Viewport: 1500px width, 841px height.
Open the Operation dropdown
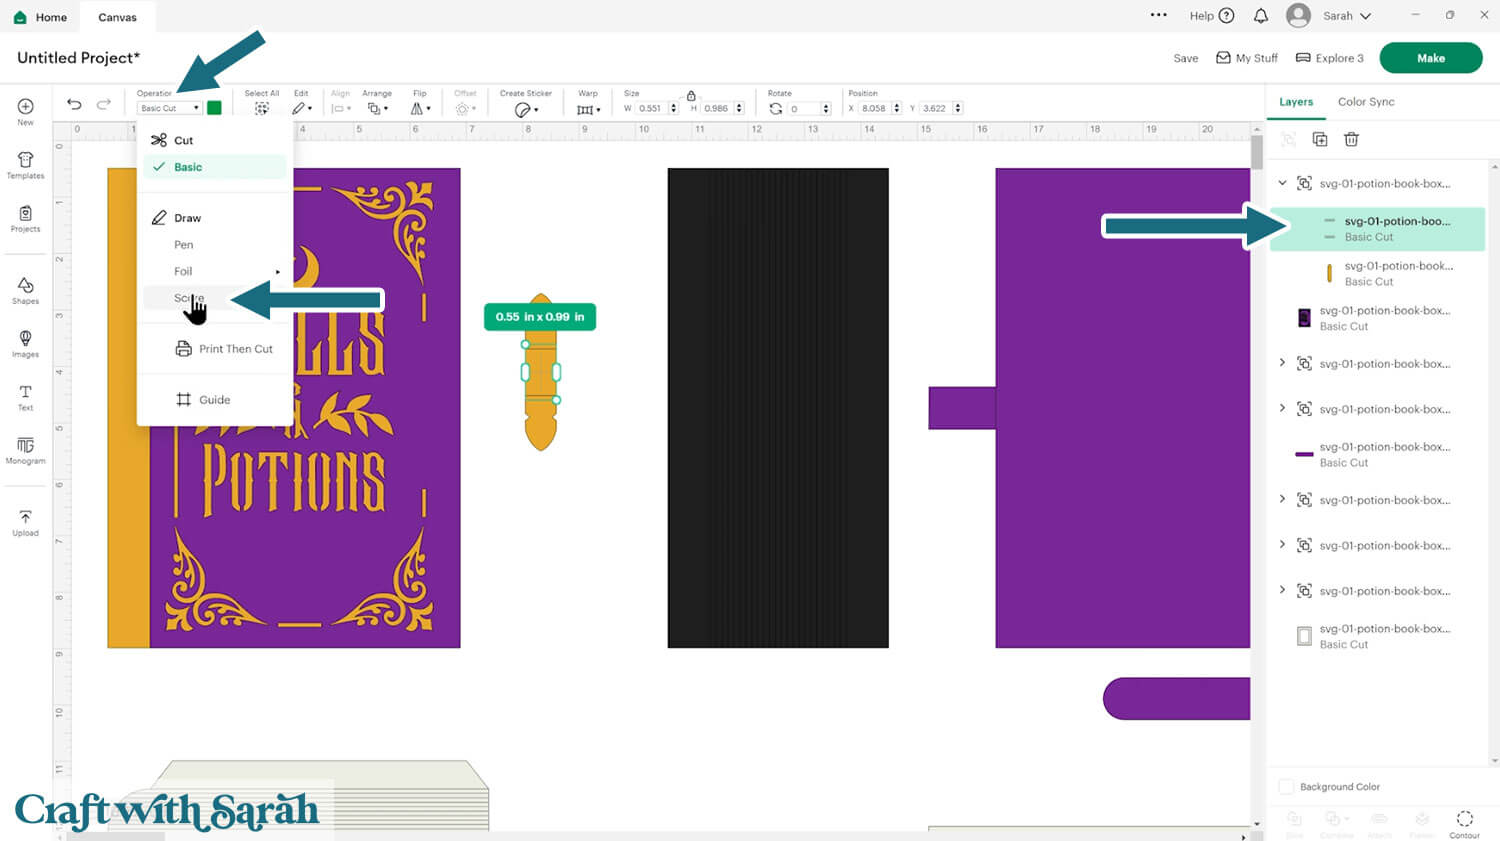click(x=169, y=108)
